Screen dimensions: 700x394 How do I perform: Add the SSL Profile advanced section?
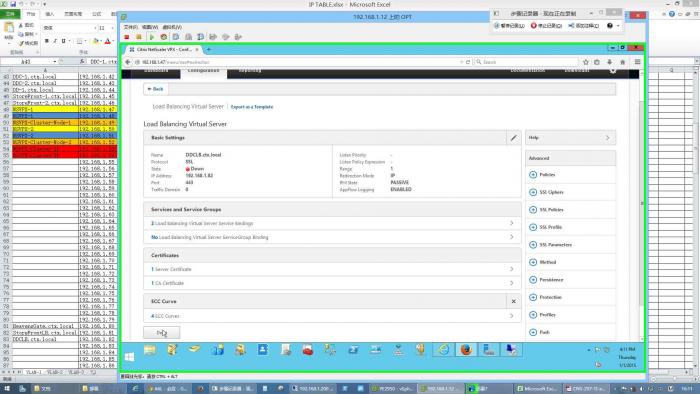(533, 227)
